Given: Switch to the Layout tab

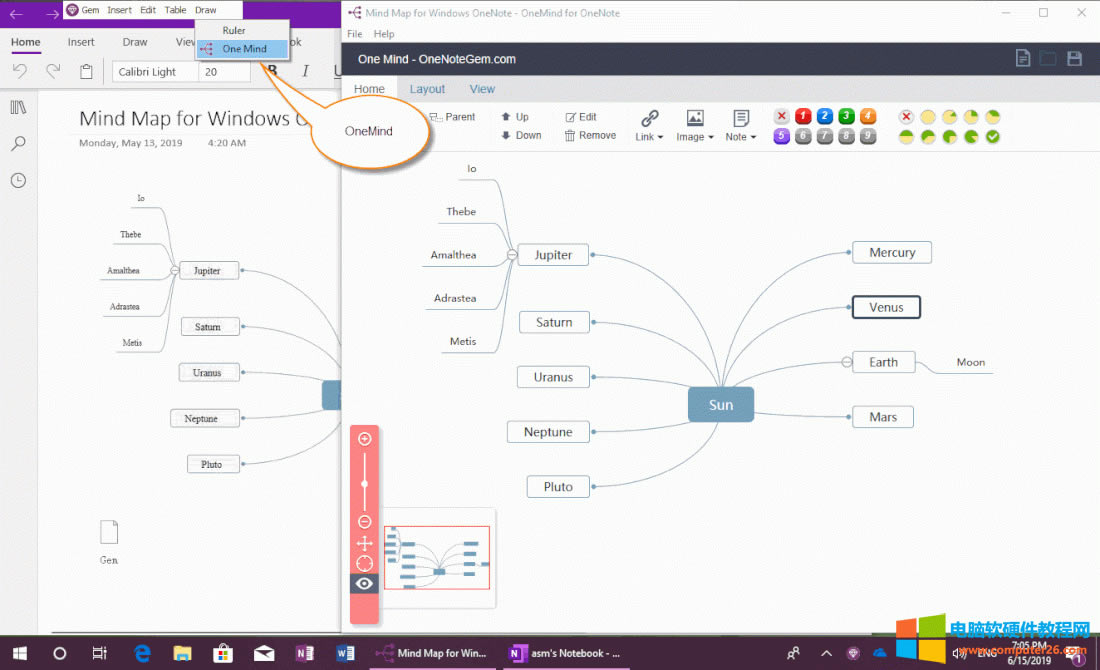Looking at the screenshot, I should tap(427, 89).
